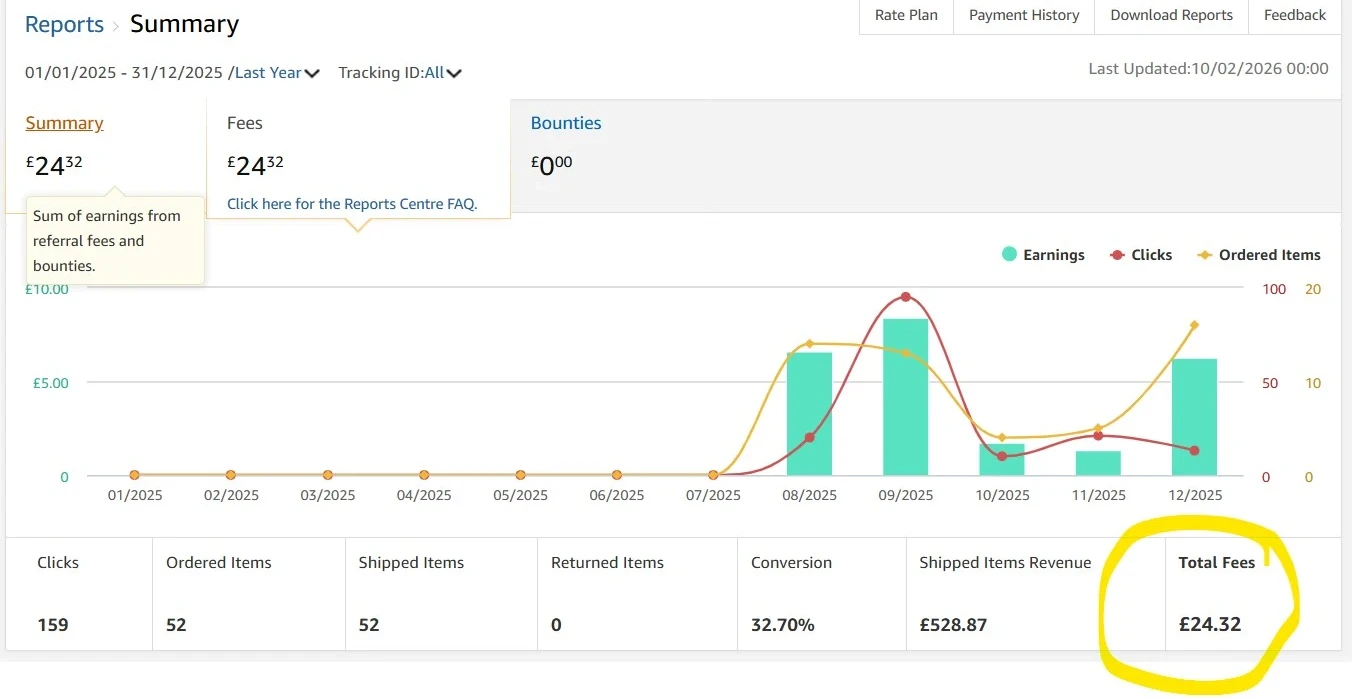Click the circled Total Fees value
The image size is (1352, 699).
tap(1208, 624)
